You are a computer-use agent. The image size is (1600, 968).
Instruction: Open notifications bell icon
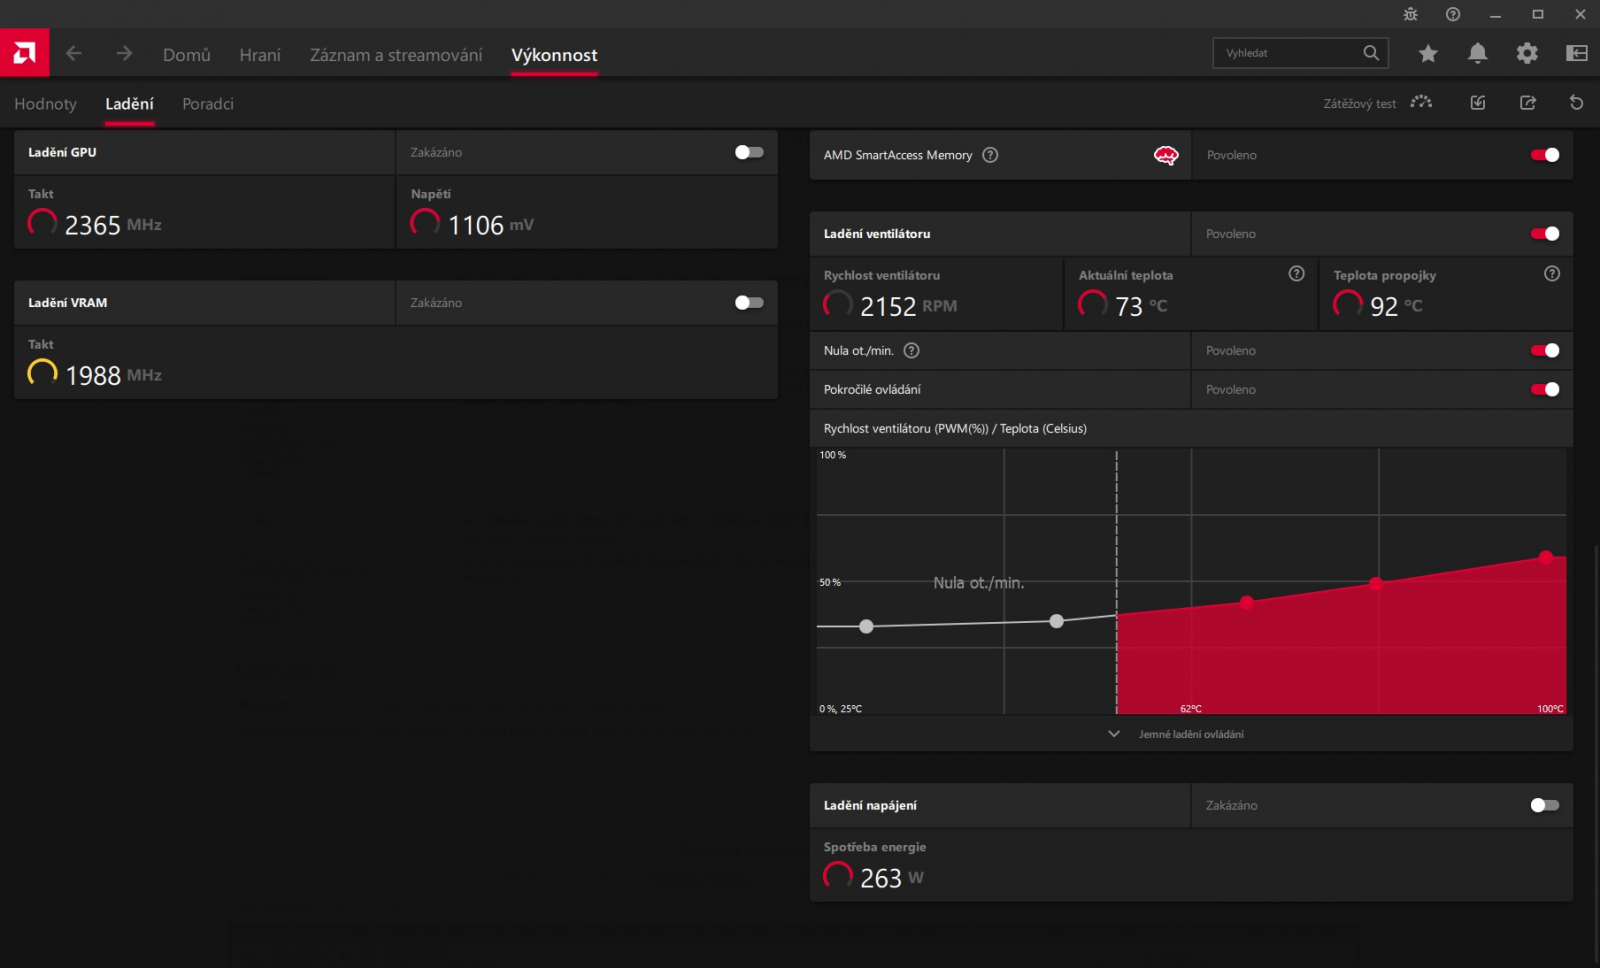pos(1477,54)
